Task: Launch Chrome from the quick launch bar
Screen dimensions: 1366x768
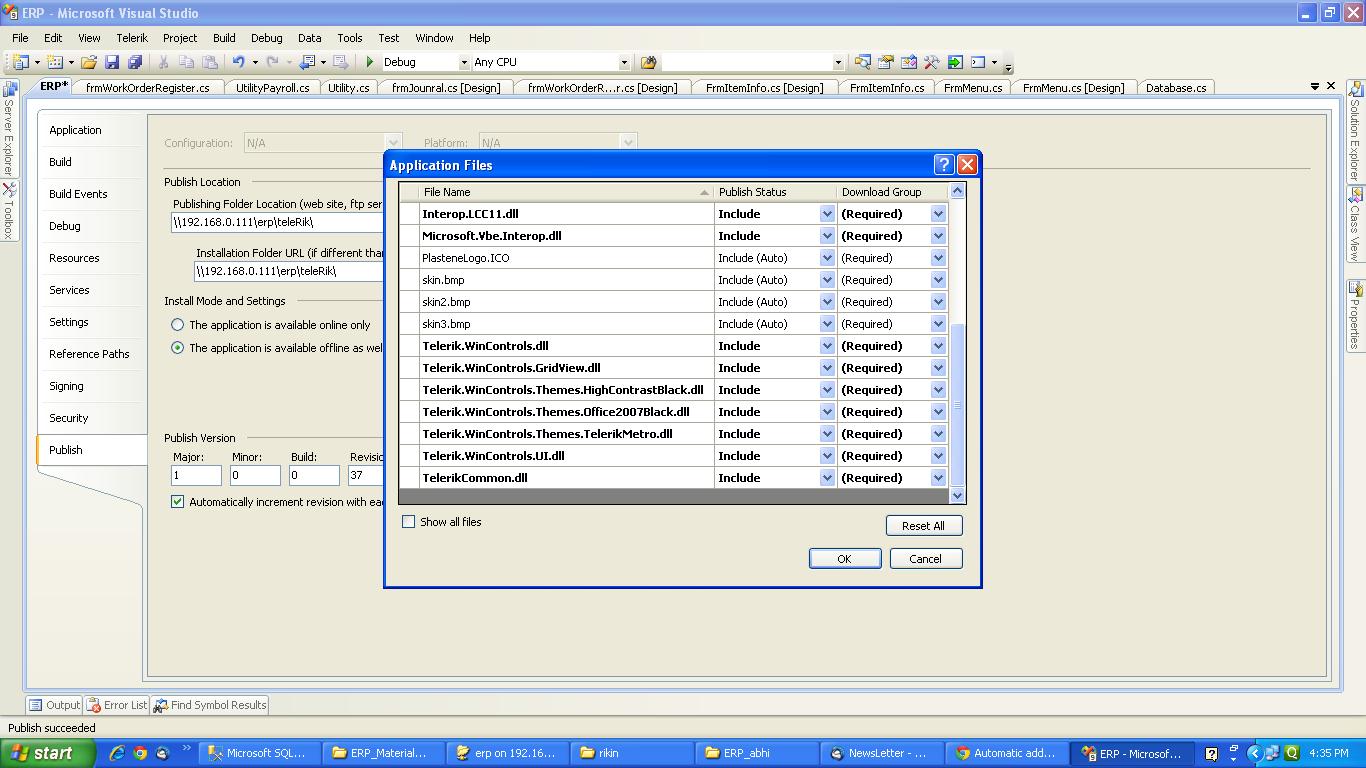Action: point(140,753)
